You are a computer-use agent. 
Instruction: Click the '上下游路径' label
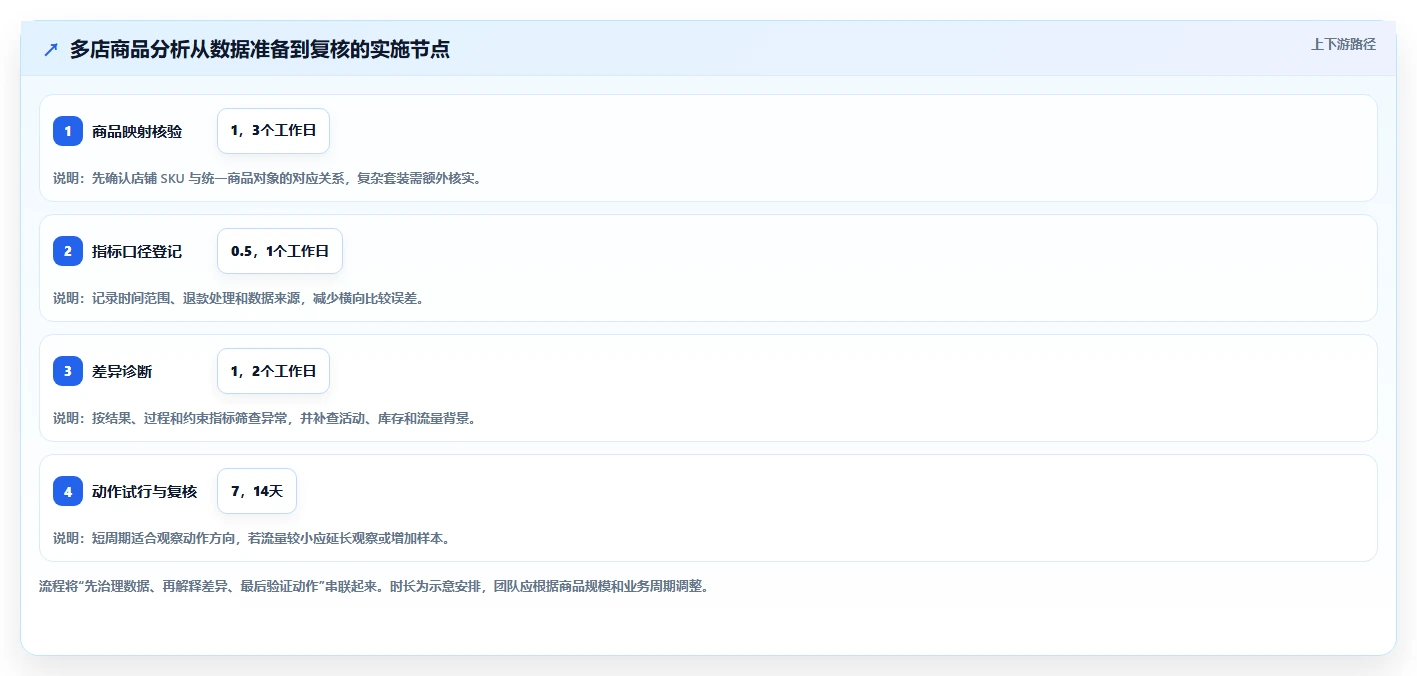coord(1344,44)
